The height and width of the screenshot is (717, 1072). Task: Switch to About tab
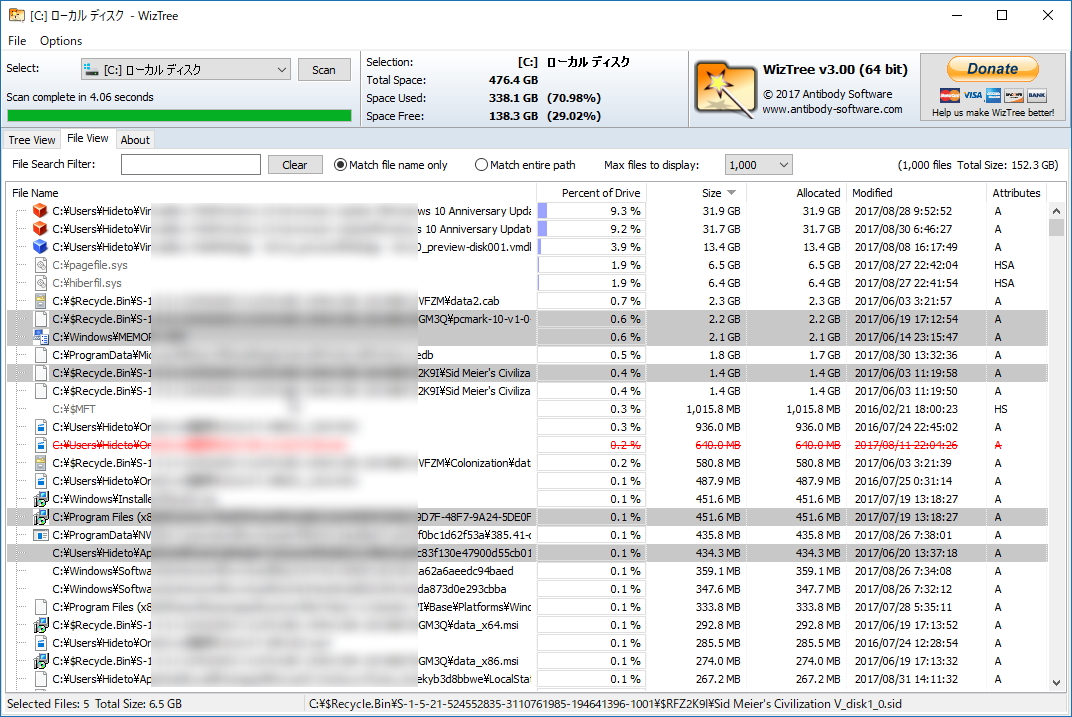pyautogui.click(x=135, y=140)
